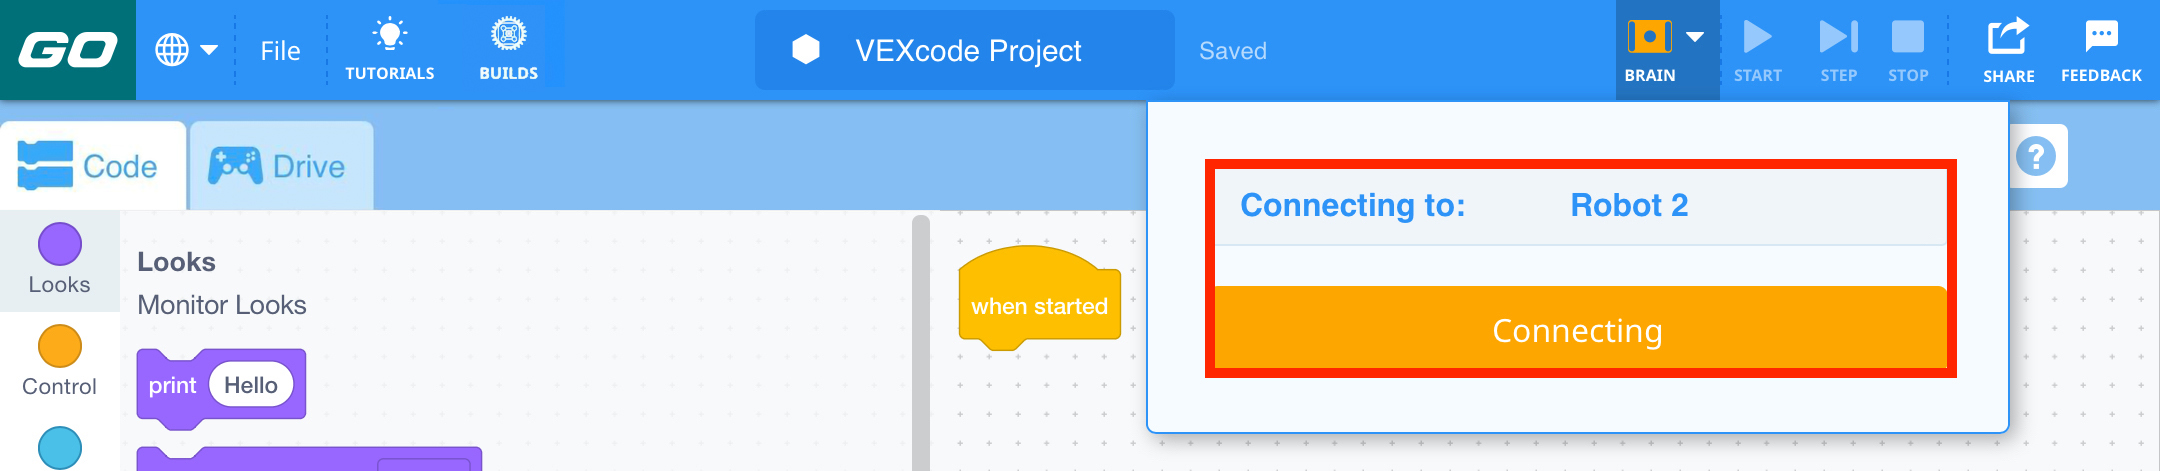This screenshot has width=2160, height=471.
Task: Click the project hexagon slot icon
Action: (806, 50)
